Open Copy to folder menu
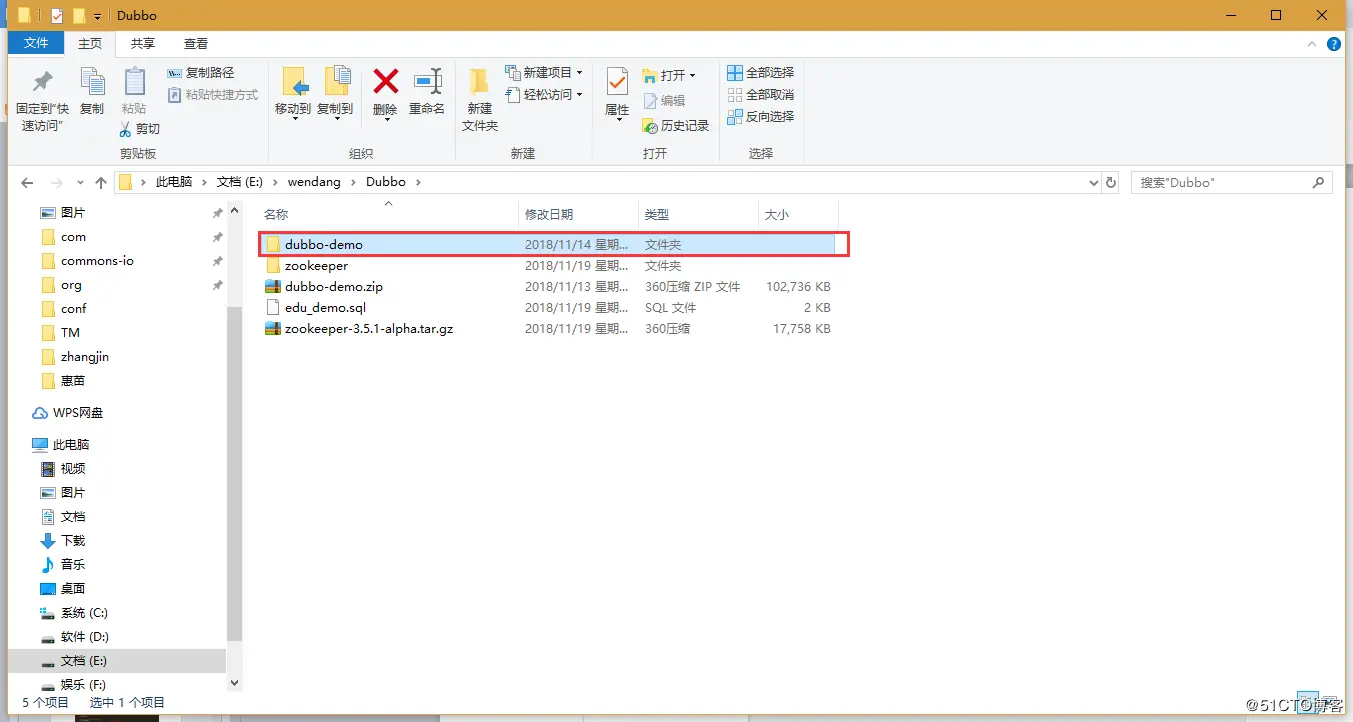 tap(335, 94)
